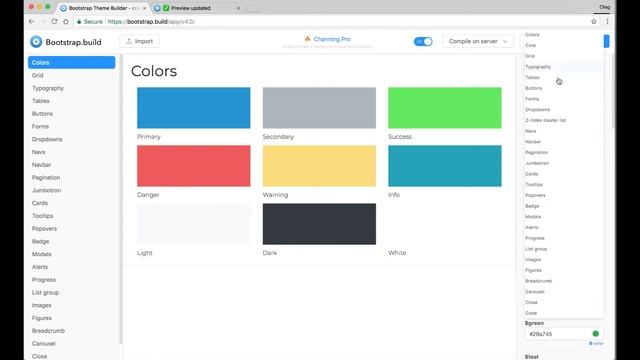Viewport: 640px width, 360px height.
Task: Open Modals in the left sidebar
Action: point(42,254)
